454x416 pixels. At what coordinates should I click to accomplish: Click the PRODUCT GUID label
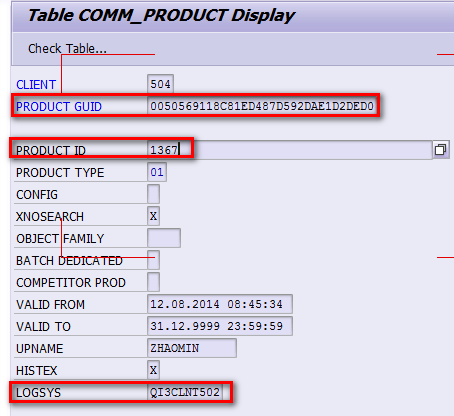coord(59,107)
